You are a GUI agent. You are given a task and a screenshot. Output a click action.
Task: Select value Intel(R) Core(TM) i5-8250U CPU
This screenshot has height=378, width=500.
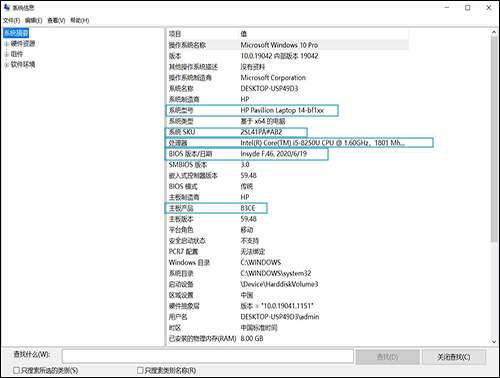tap(287, 143)
